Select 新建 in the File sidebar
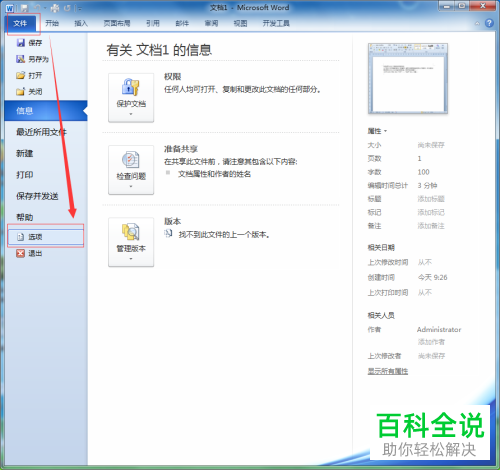Image resolution: width=500 pixels, height=470 pixels. pyautogui.click(x=25, y=153)
